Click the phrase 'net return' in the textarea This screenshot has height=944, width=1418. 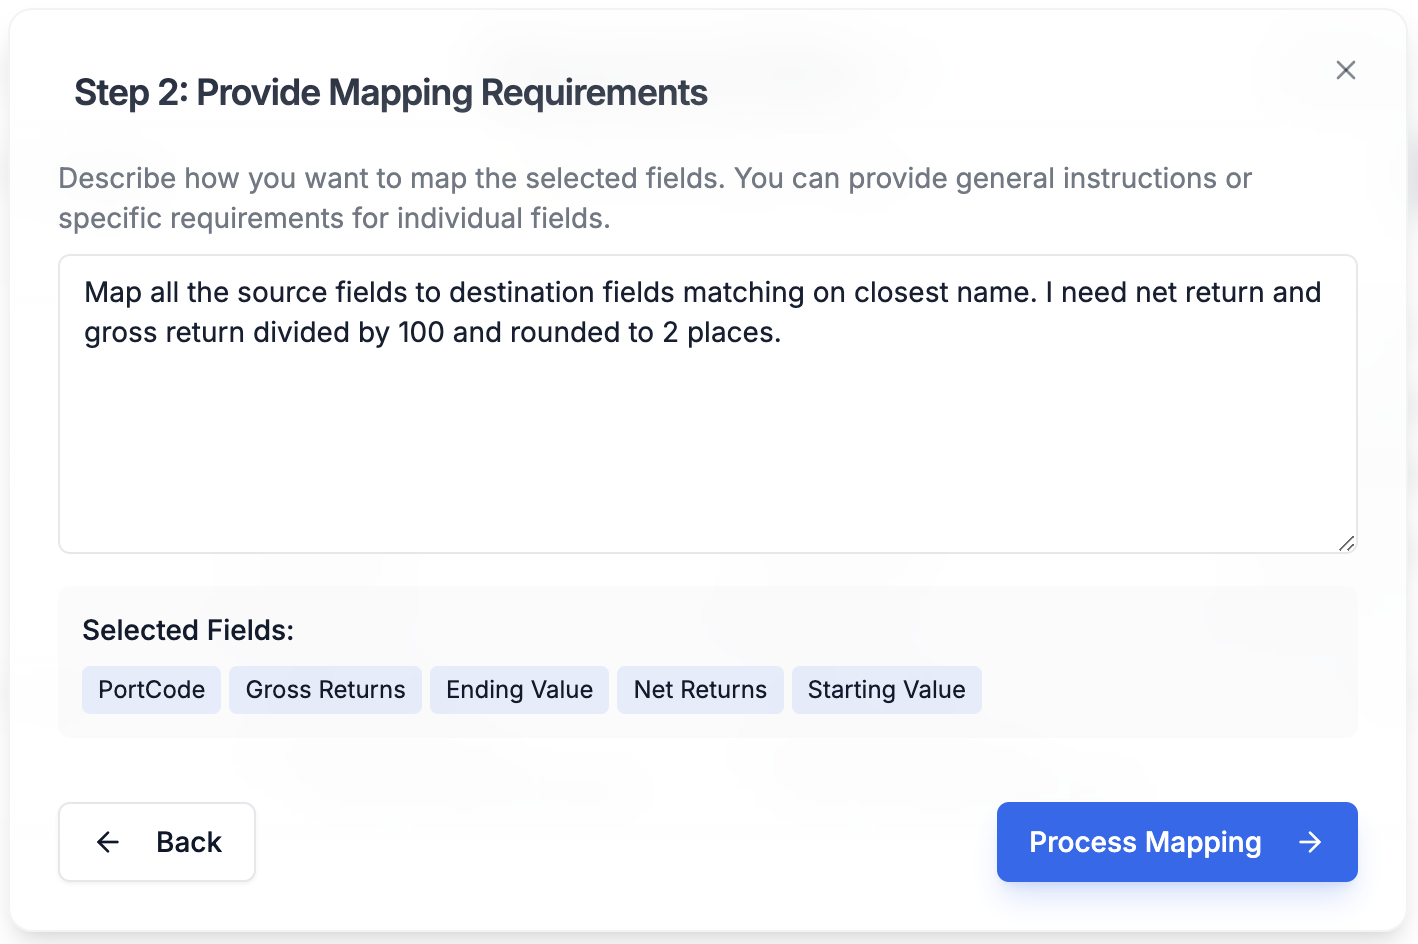(1168, 292)
